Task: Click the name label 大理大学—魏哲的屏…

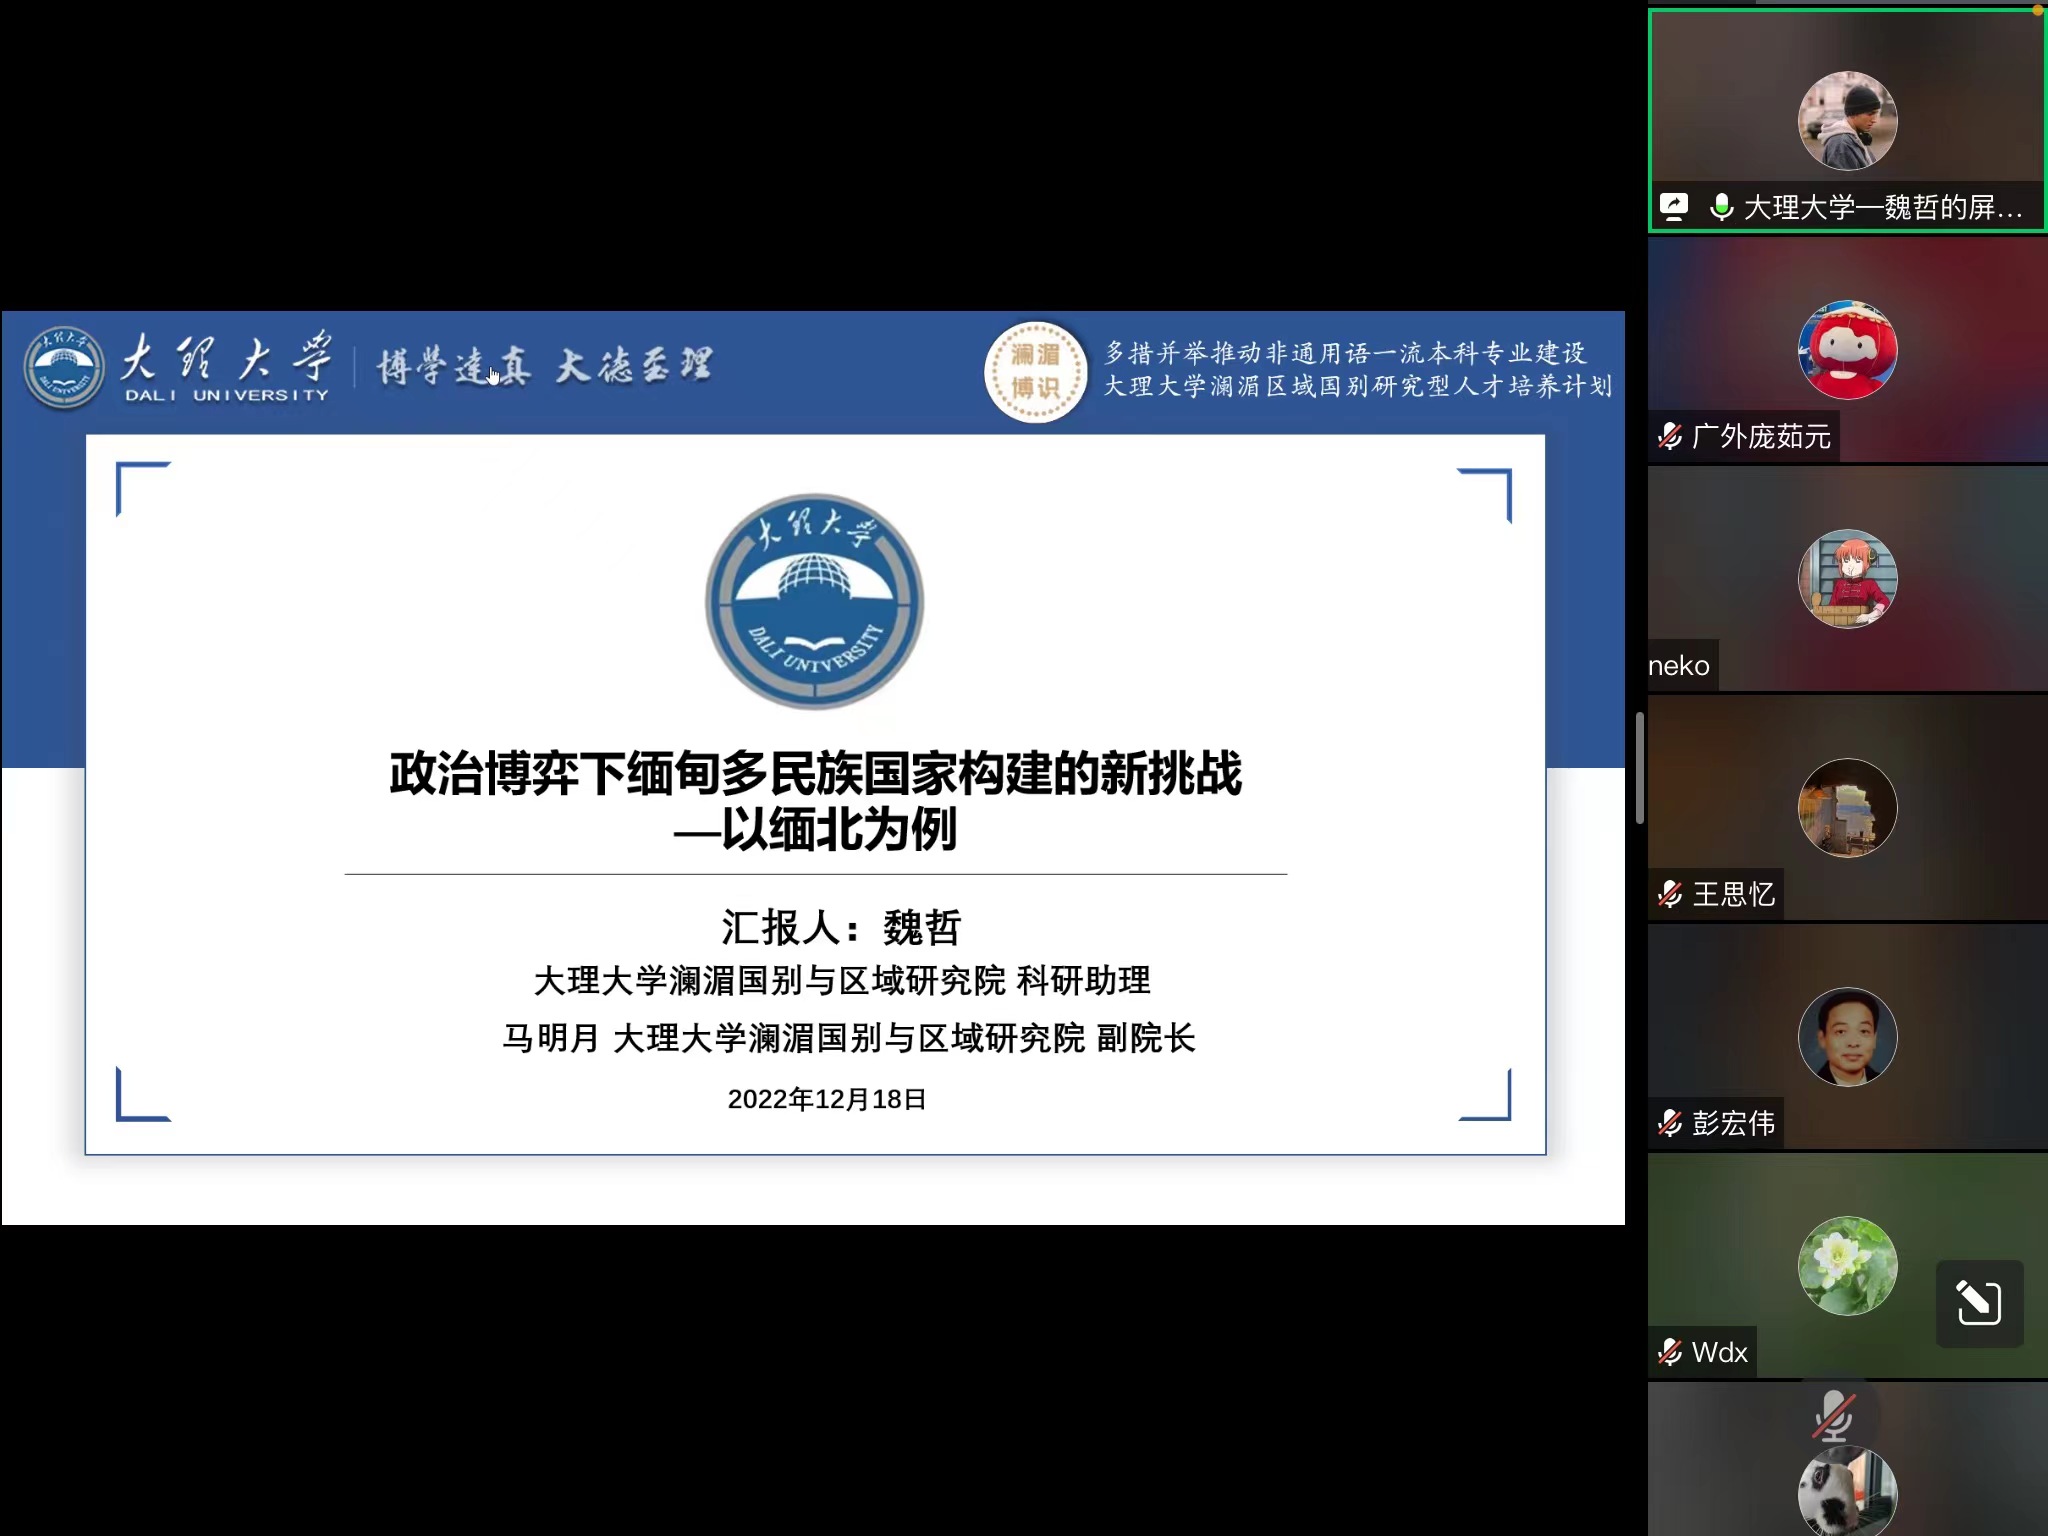Action: point(1883,207)
